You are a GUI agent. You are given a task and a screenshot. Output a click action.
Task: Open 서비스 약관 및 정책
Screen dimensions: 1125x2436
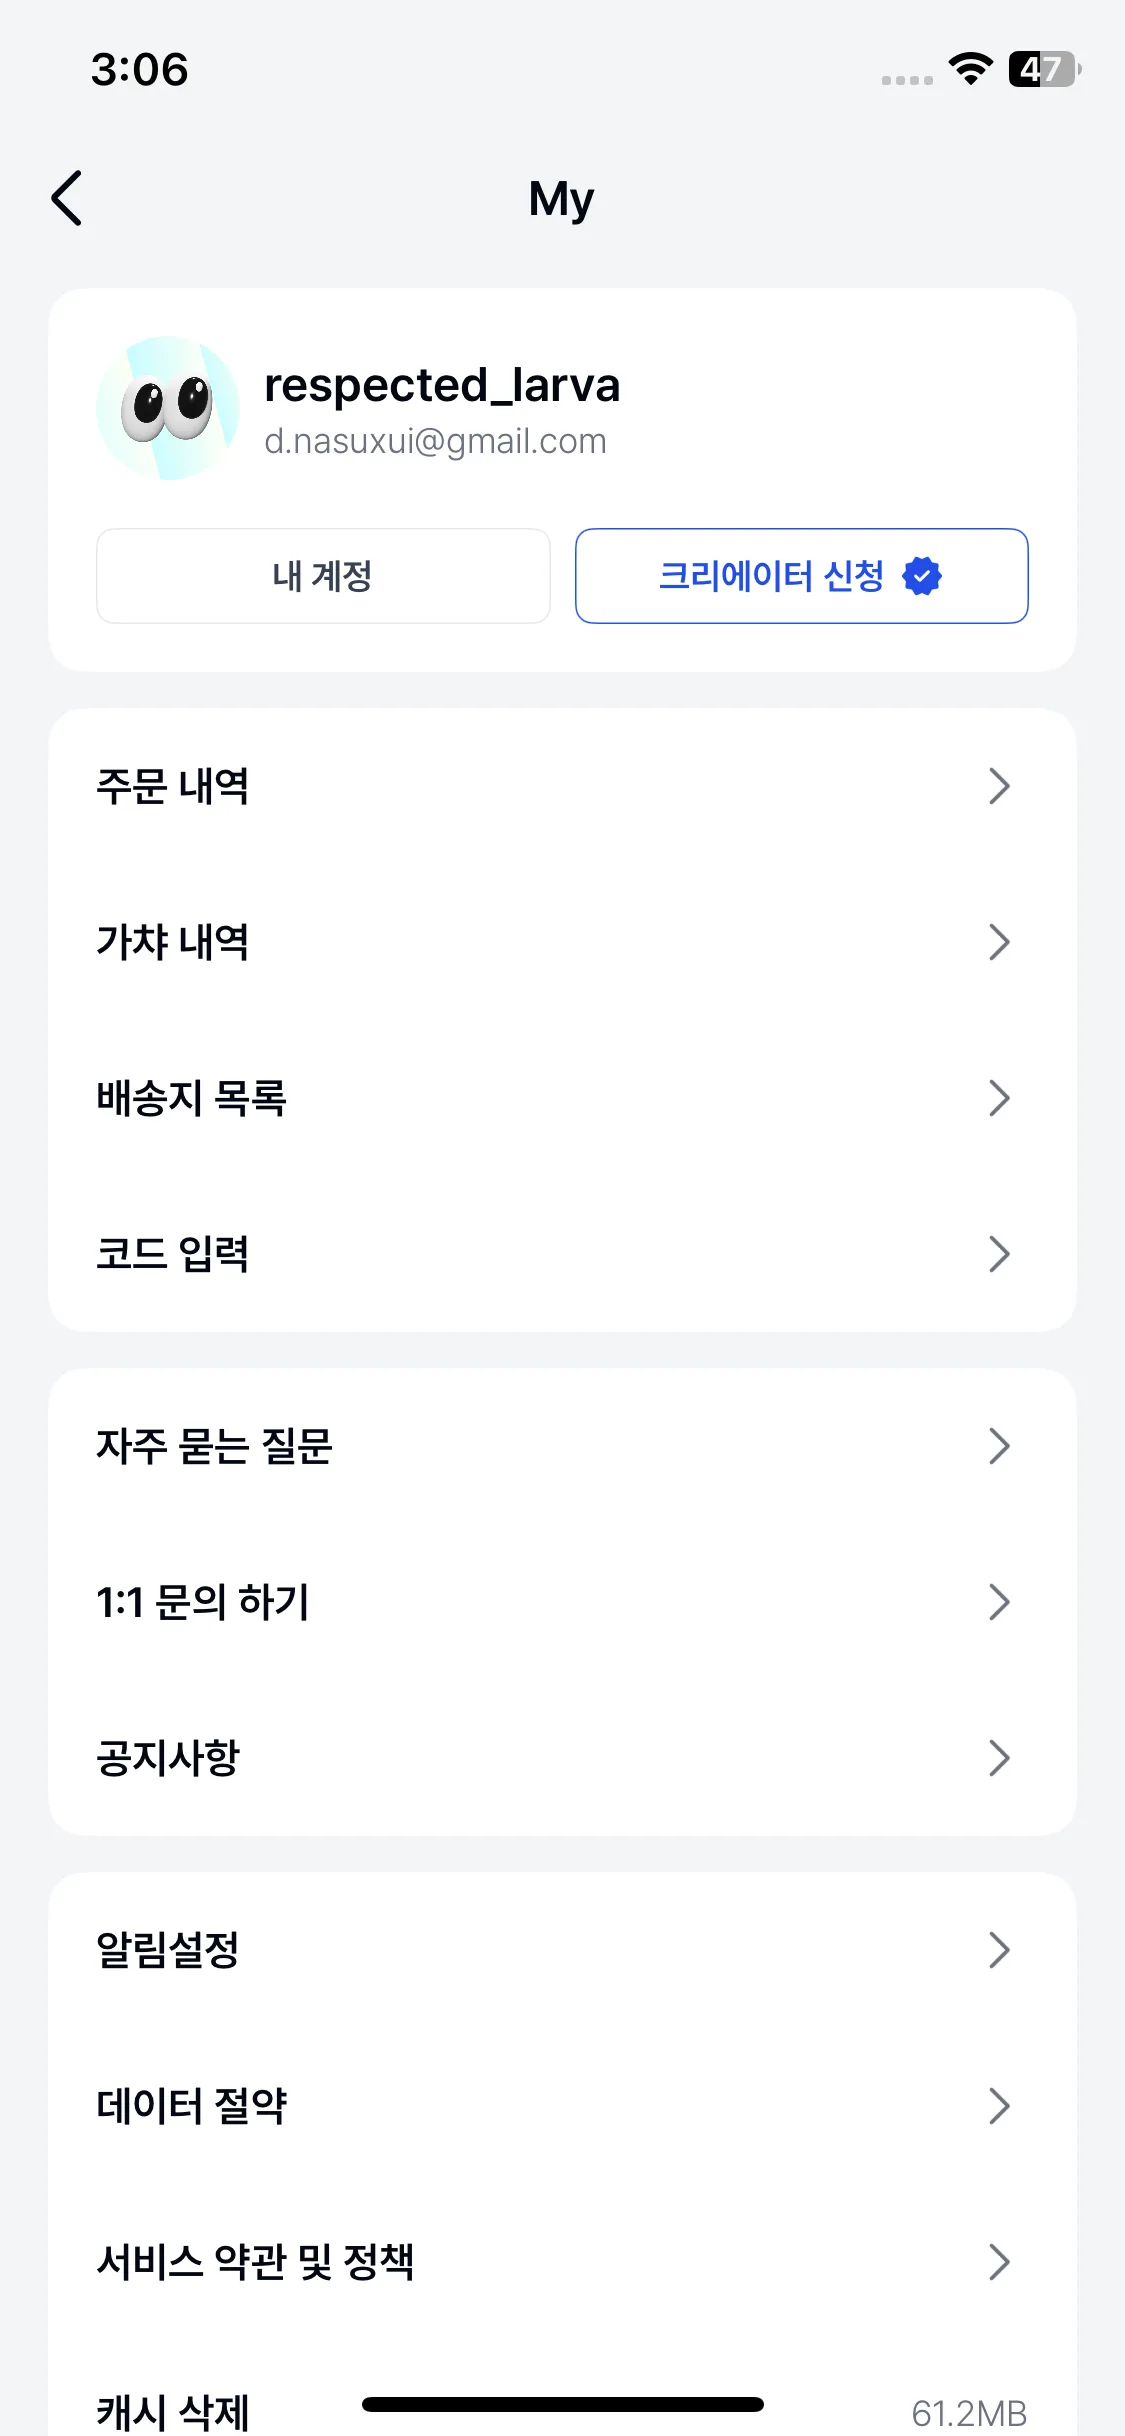coord(562,2262)
